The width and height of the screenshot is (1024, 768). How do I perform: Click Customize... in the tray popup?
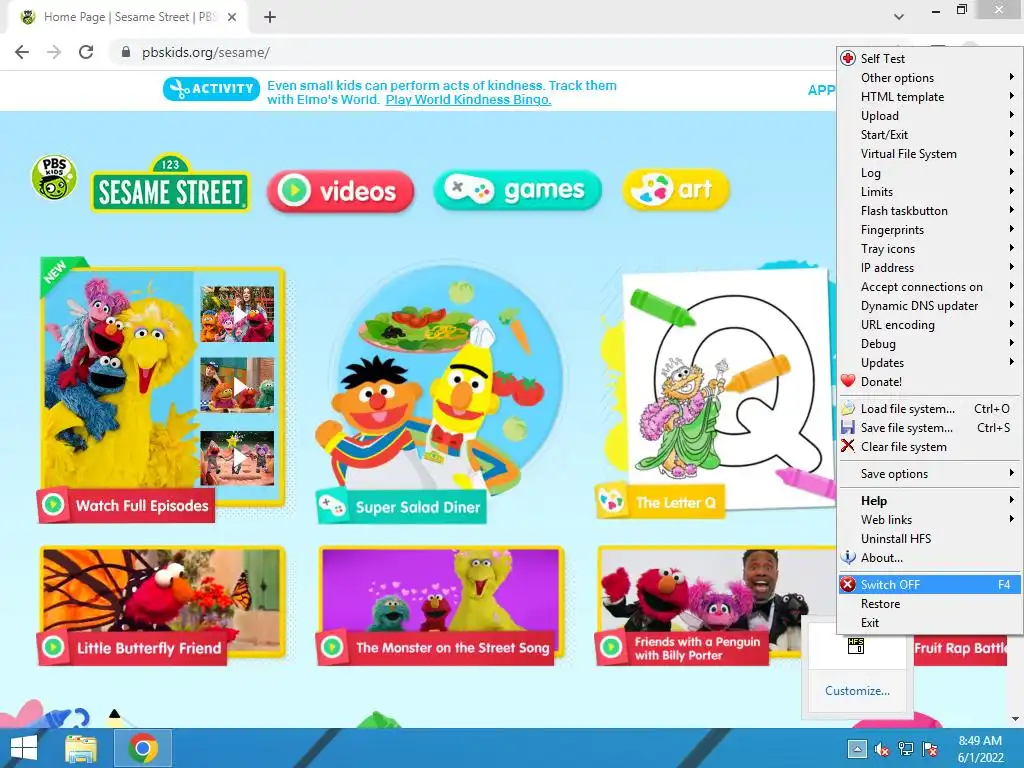(857, 691)
